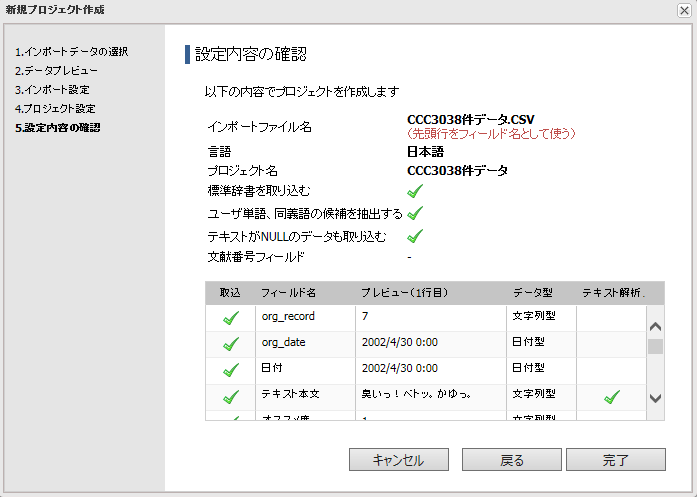Click the フィールド名 column header

289,293
